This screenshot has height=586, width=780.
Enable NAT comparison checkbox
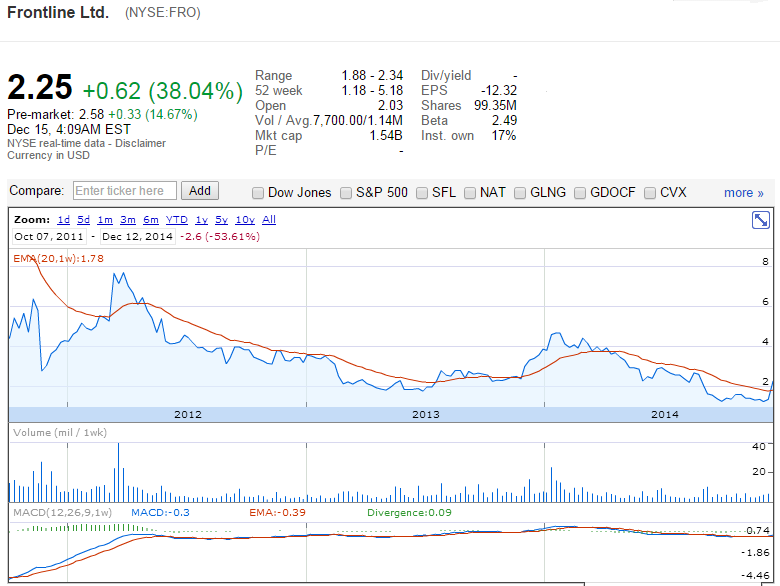click(x=470, y=193)
